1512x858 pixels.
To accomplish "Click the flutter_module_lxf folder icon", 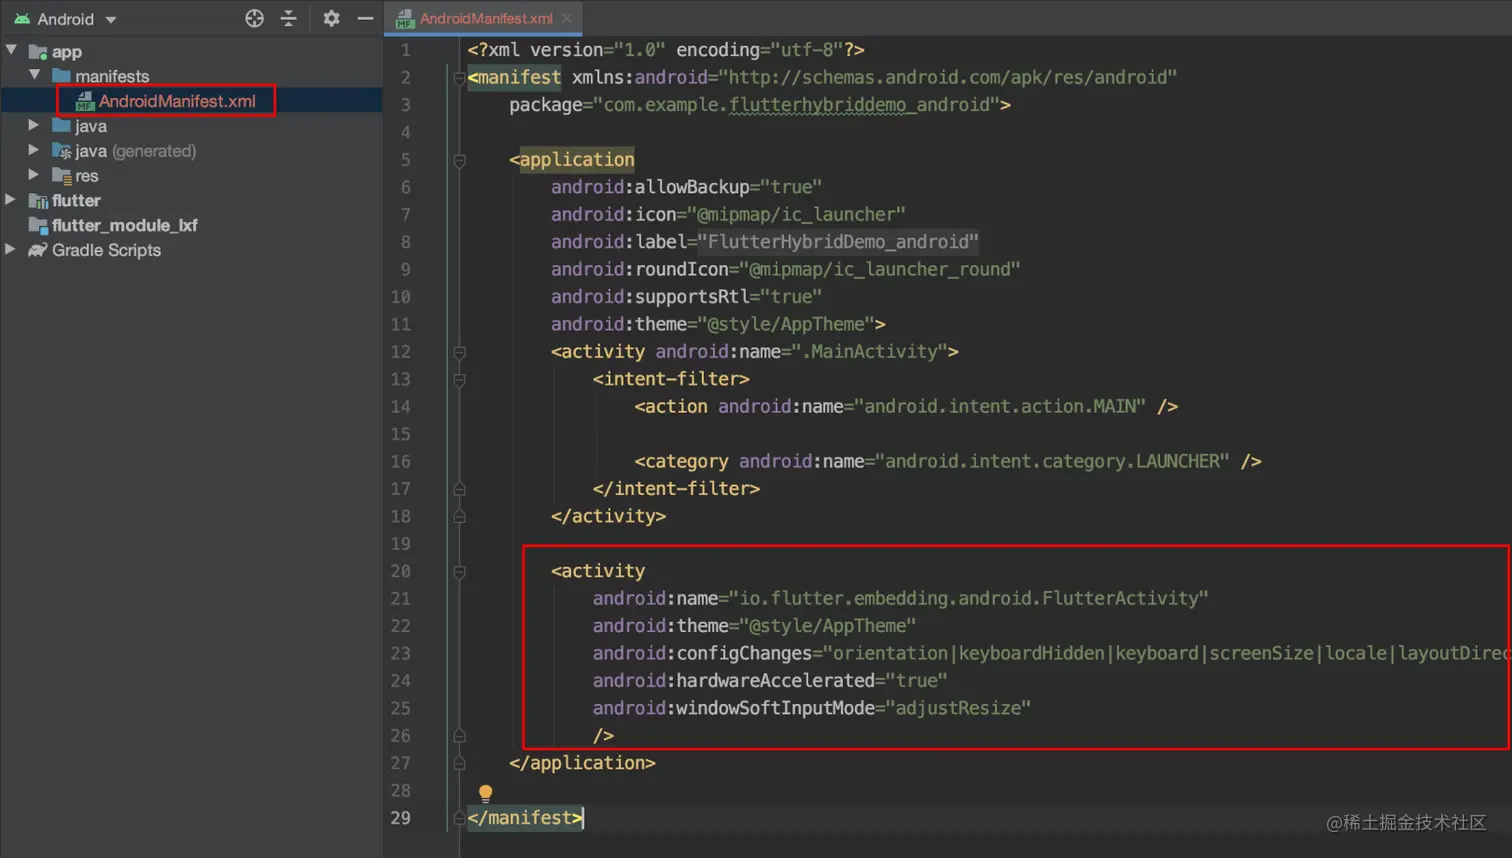I will point(38,226).
